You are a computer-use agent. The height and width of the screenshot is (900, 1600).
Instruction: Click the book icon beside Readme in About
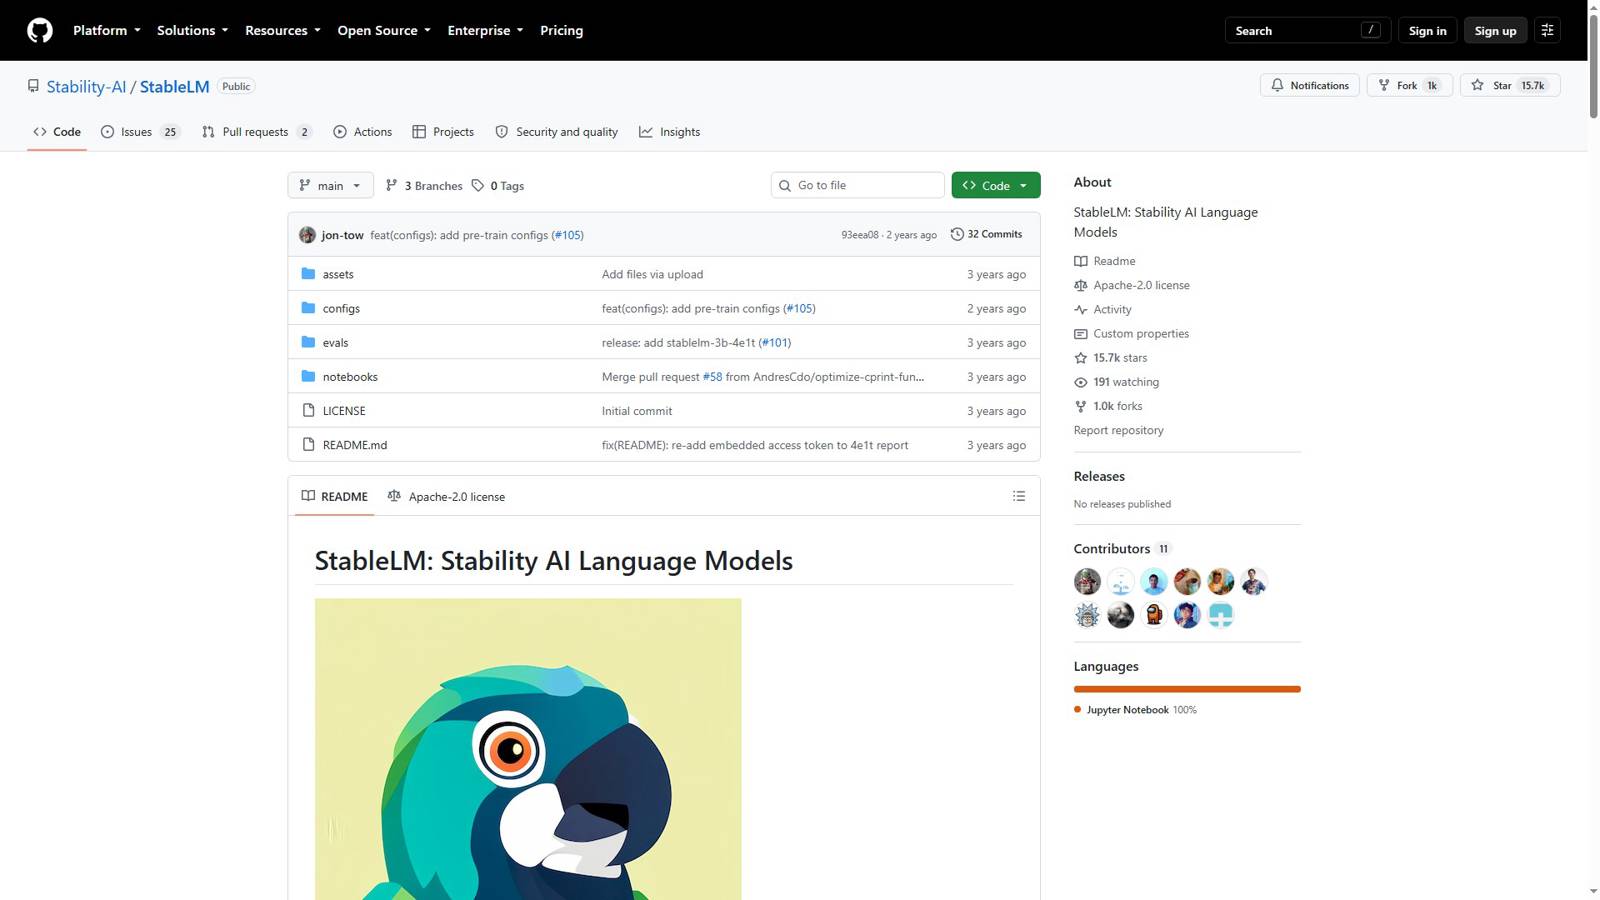point(1080,261)
